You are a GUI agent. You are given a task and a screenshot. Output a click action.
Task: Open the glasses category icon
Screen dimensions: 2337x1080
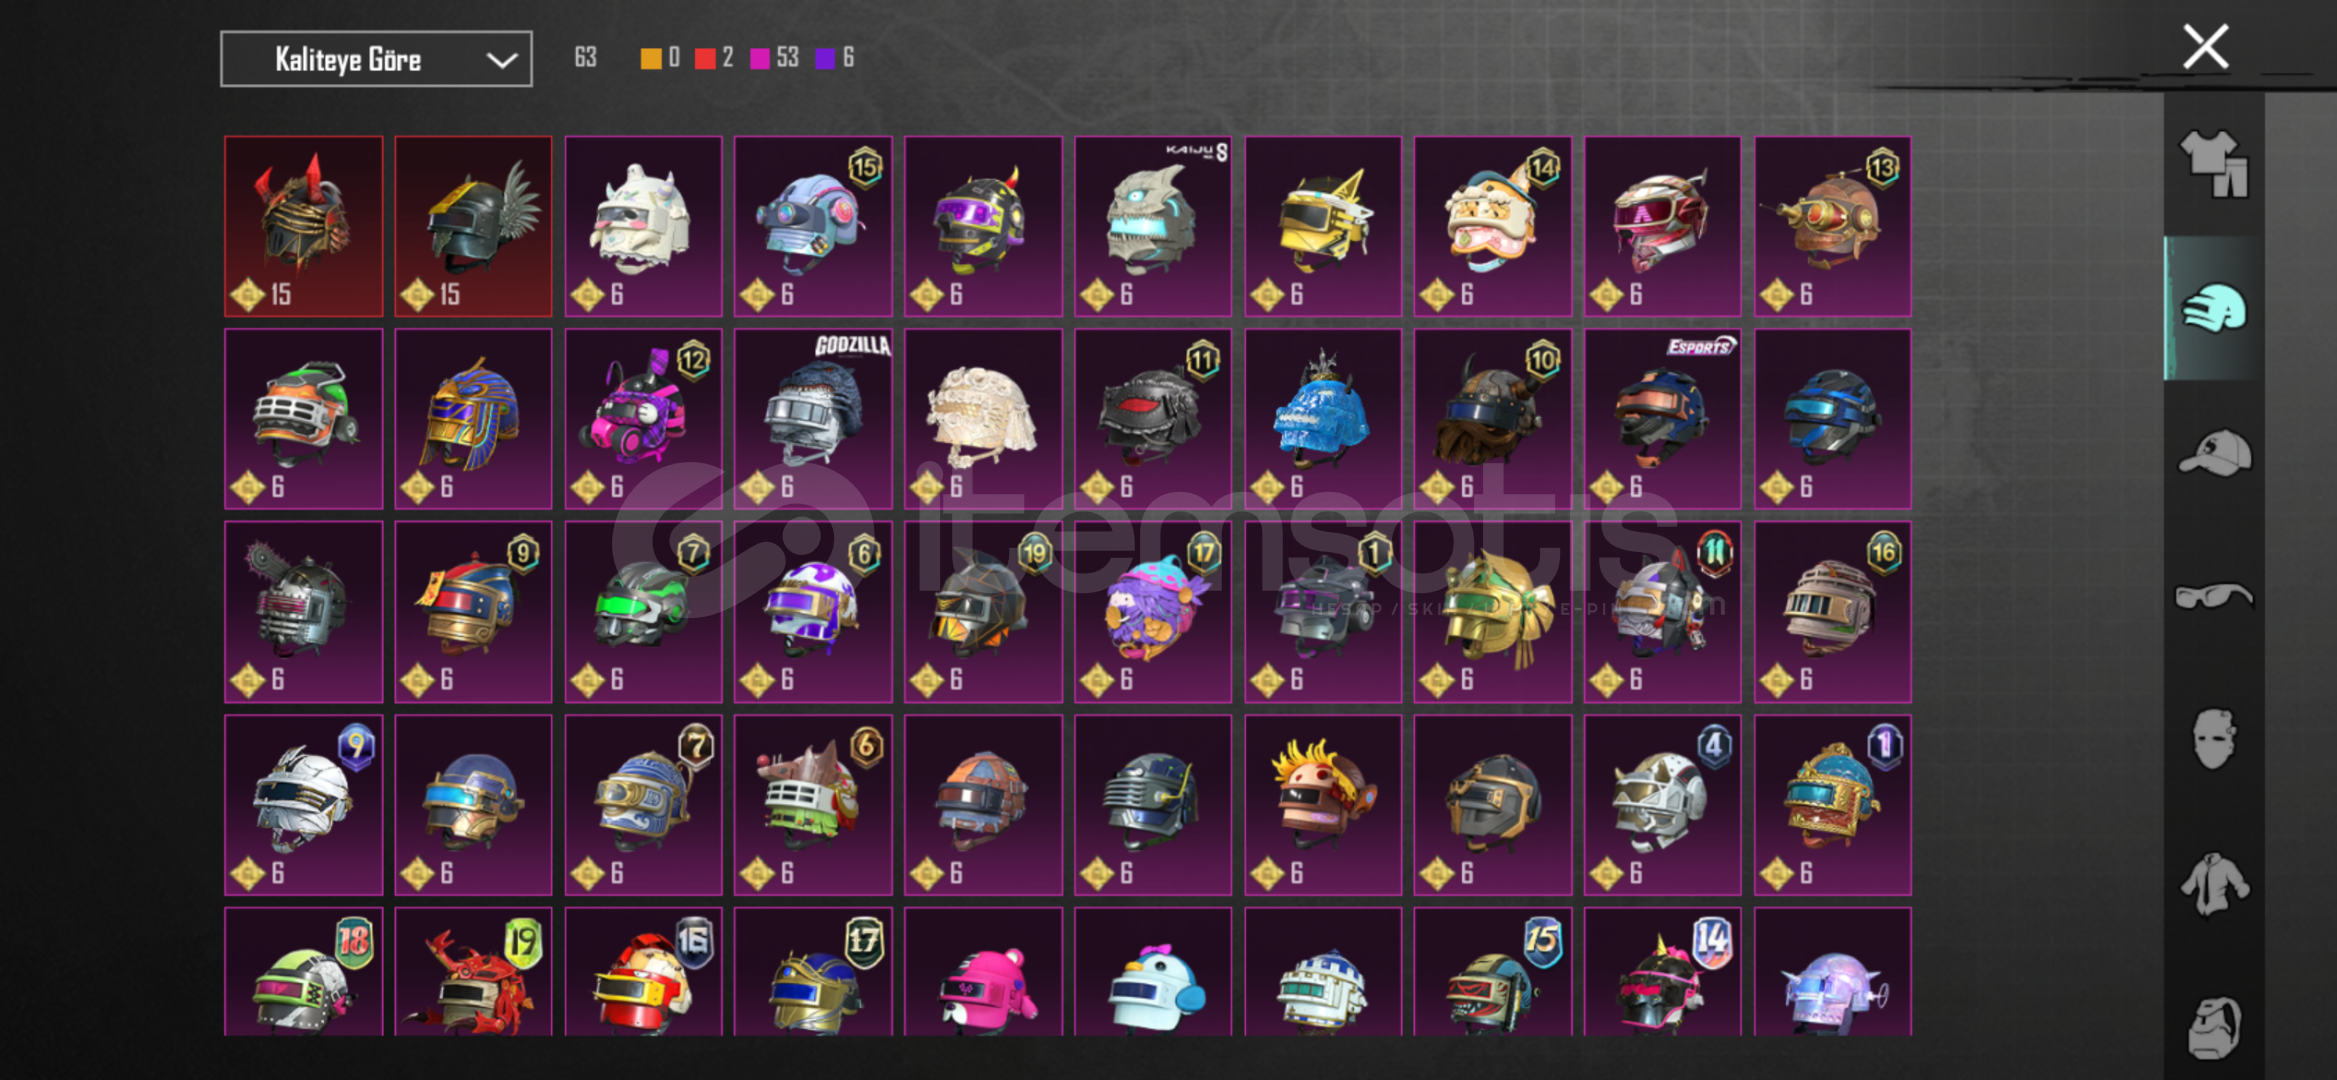(2214, 597)
